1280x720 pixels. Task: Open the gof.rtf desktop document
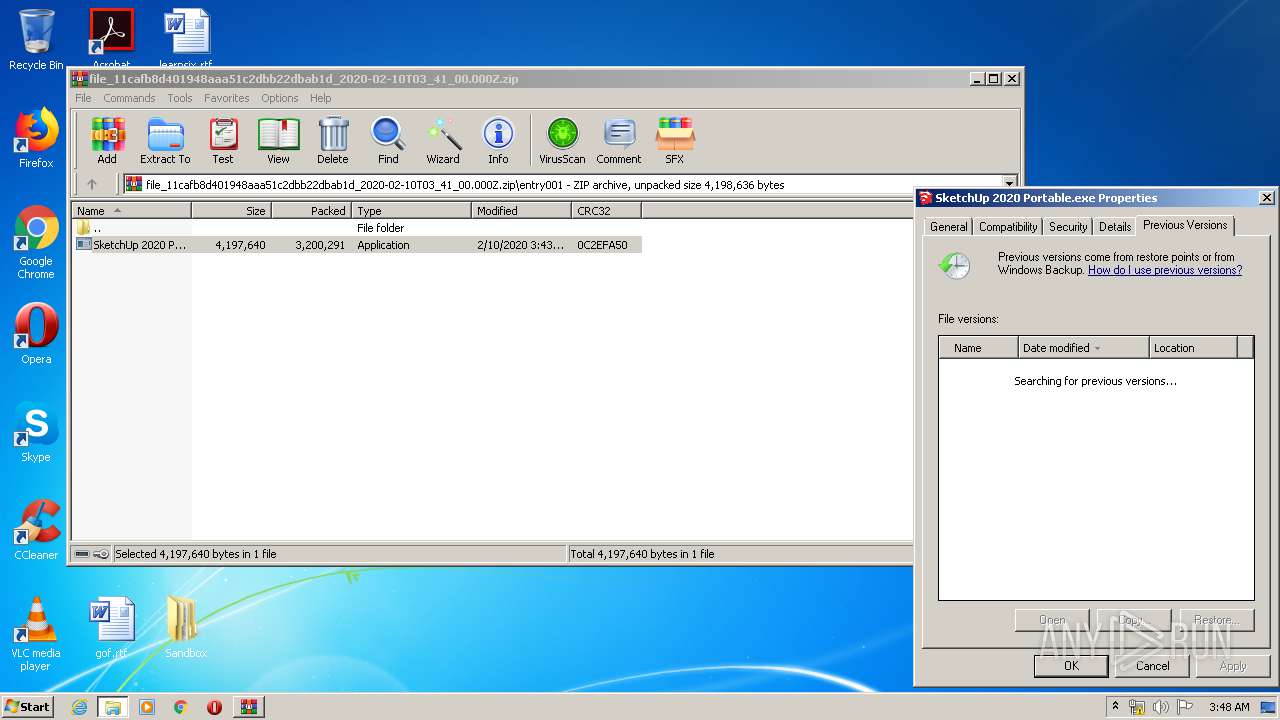[111, 628]
